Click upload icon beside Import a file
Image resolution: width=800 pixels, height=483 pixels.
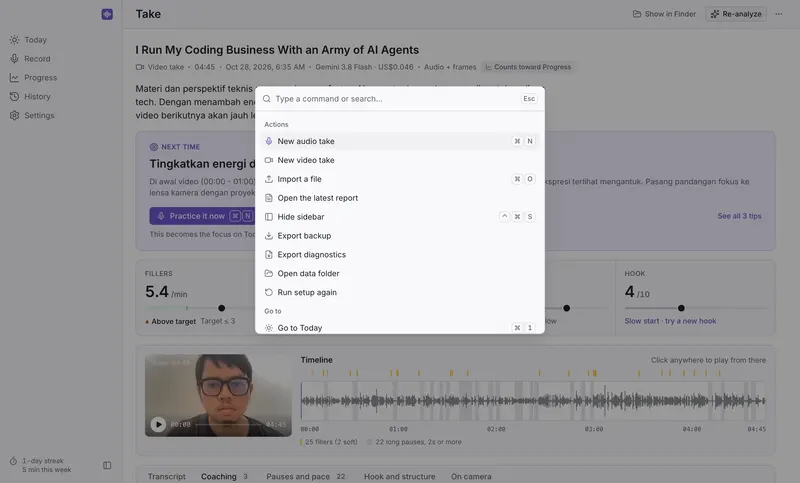tap(269, 179)
